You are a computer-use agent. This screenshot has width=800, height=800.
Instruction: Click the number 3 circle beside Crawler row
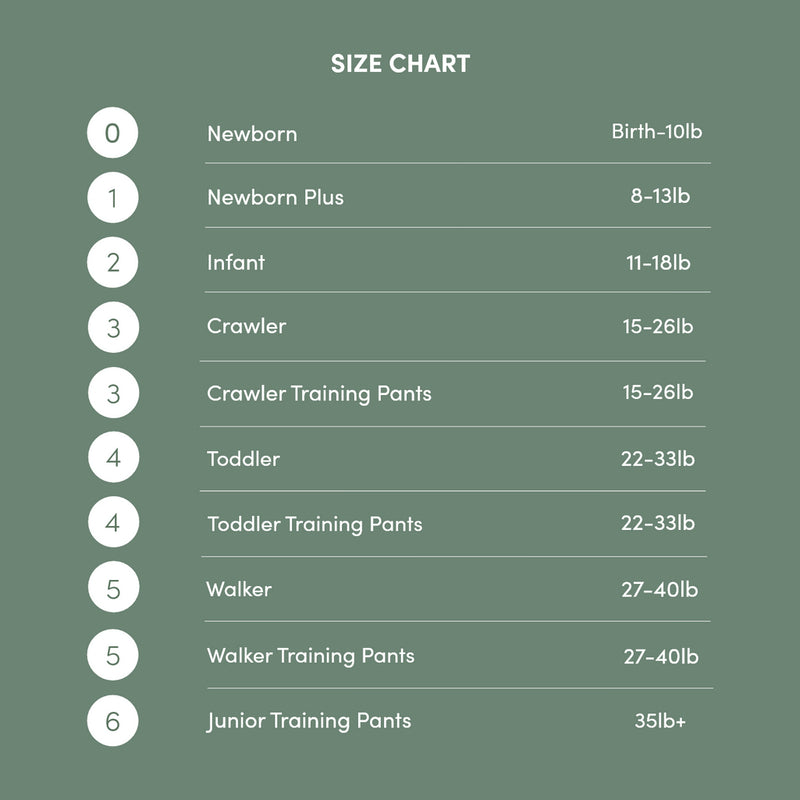112,327
